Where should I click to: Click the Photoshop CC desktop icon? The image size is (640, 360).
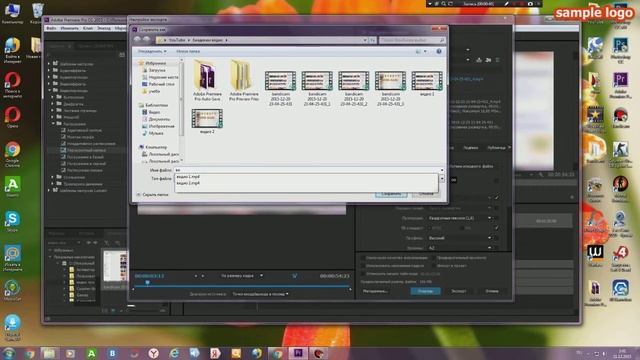coord(620,51)
